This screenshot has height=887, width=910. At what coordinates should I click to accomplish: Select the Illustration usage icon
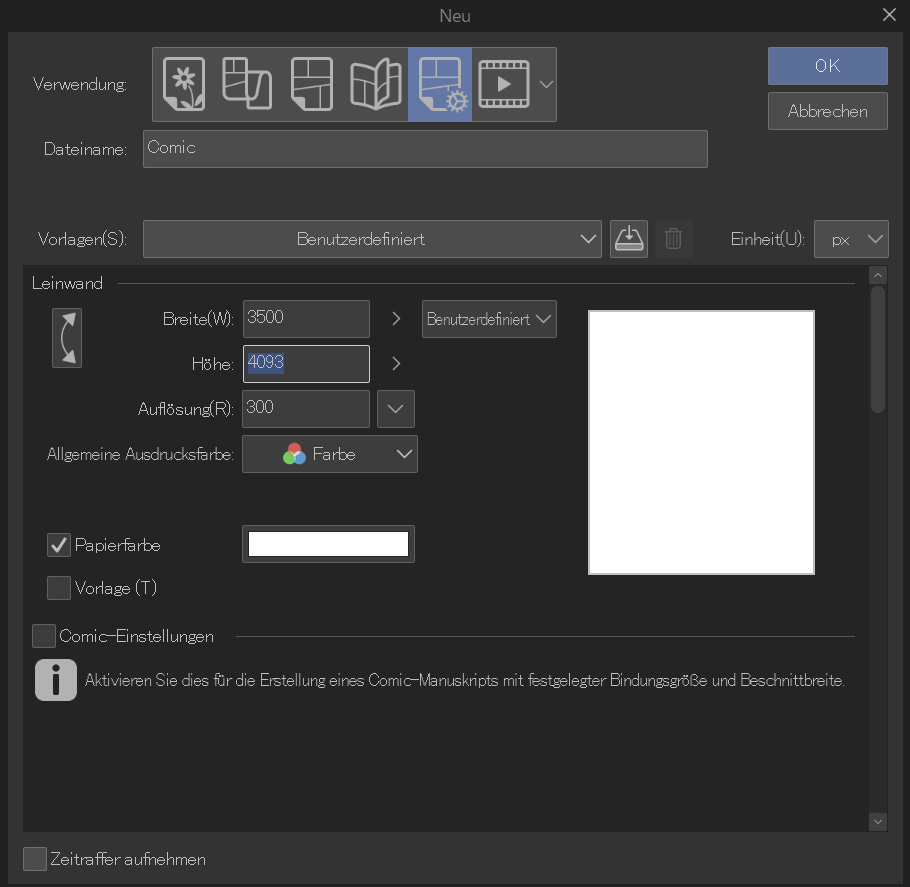click(183, 84)
